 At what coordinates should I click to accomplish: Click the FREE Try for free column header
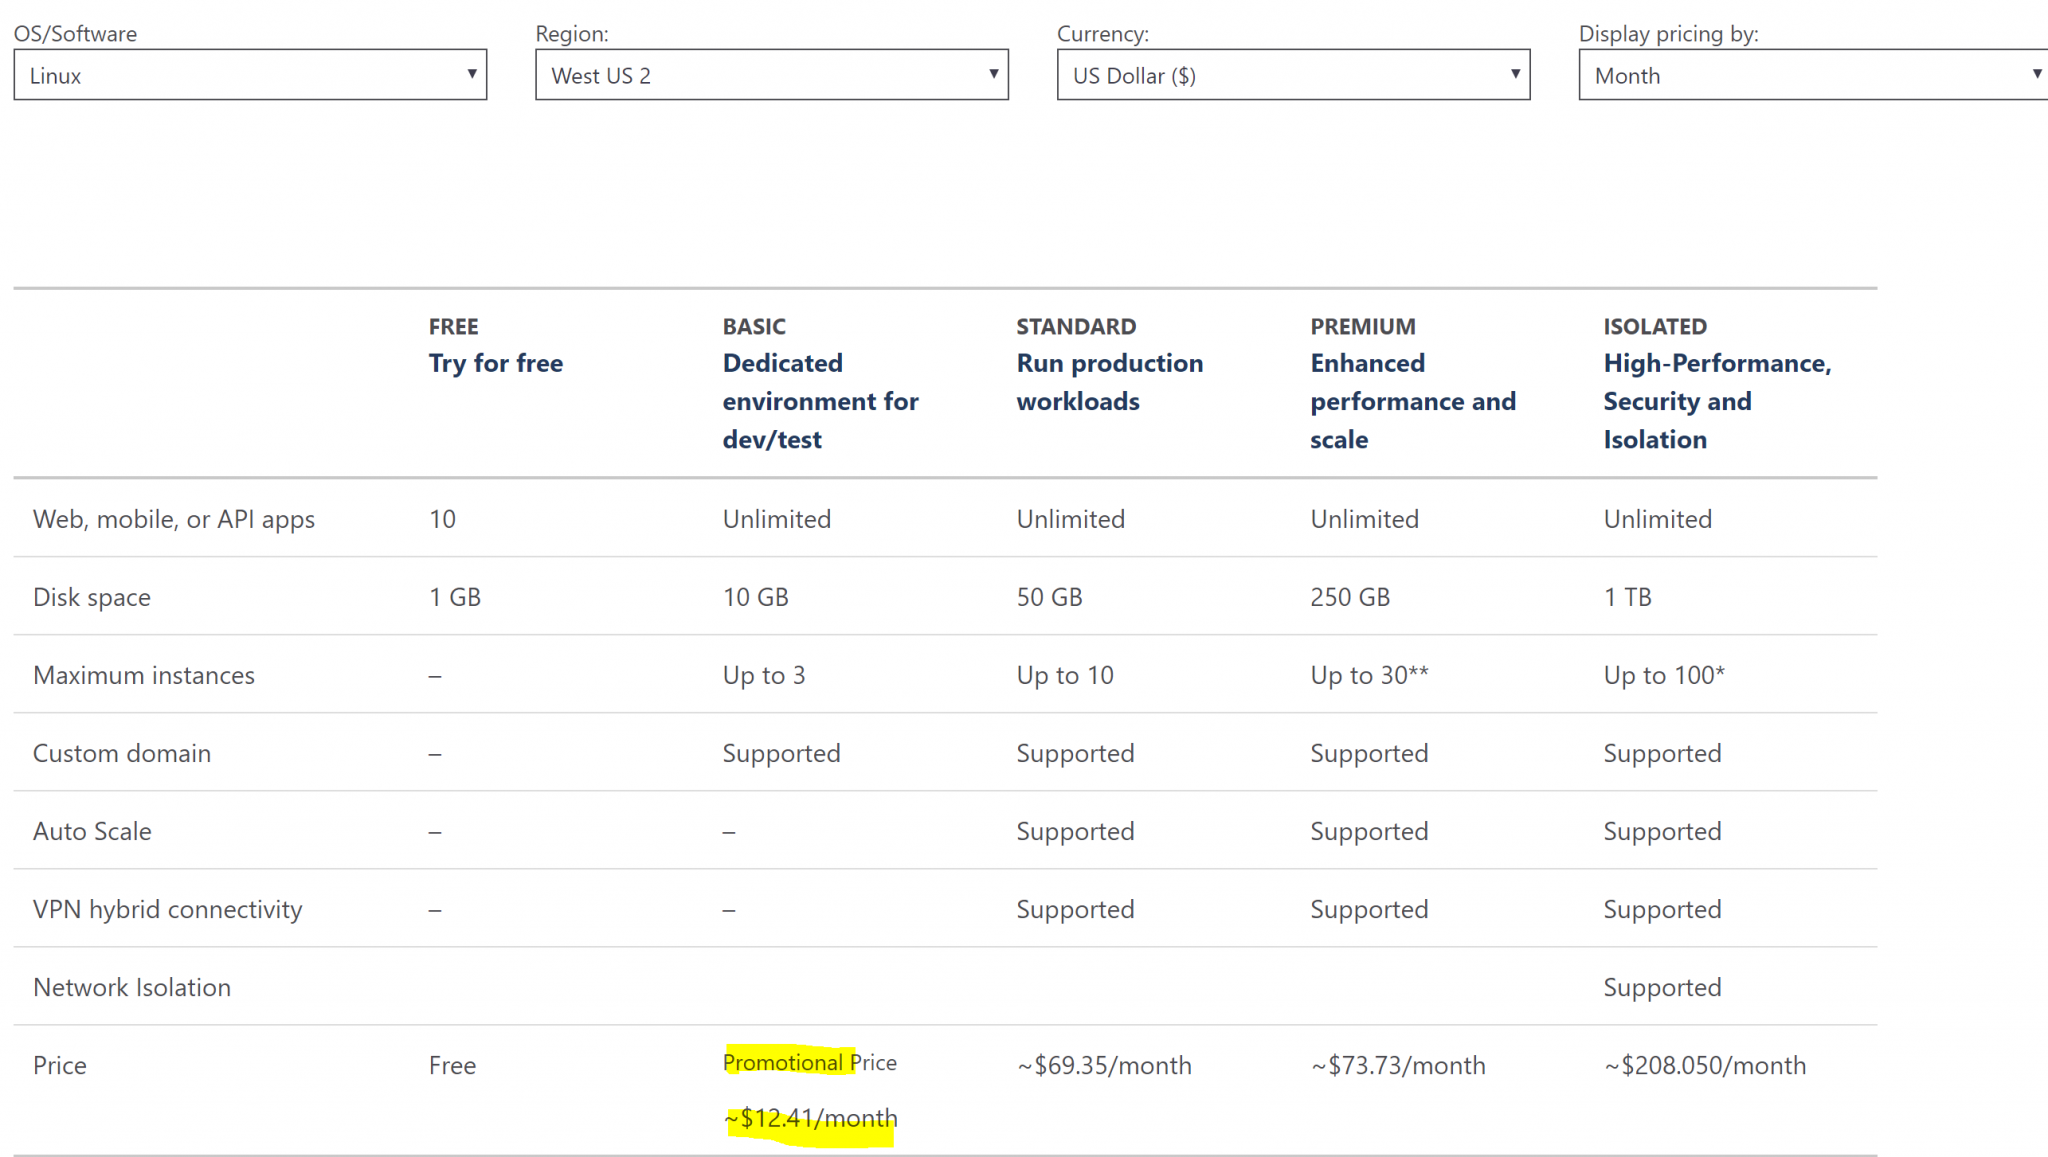pos(495,345)
